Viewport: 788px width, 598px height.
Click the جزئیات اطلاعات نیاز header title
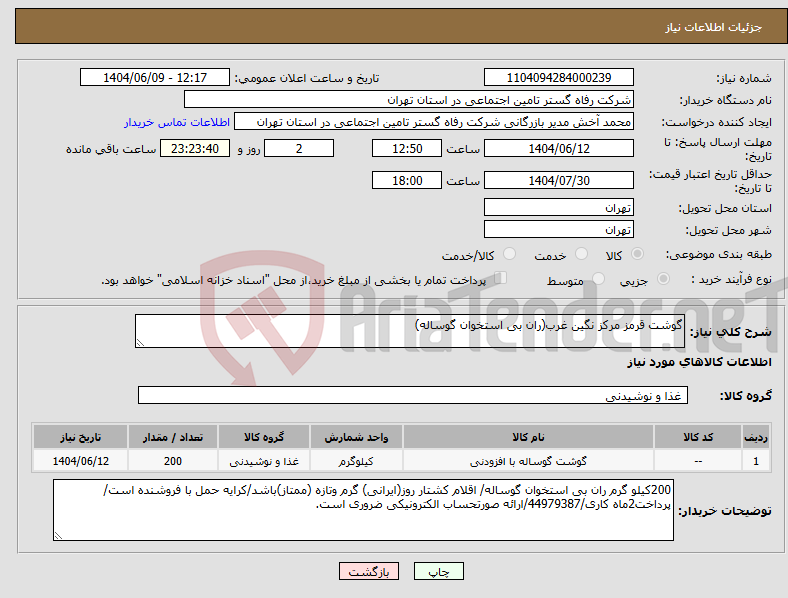pyautogui.click(x=713, y=27)
